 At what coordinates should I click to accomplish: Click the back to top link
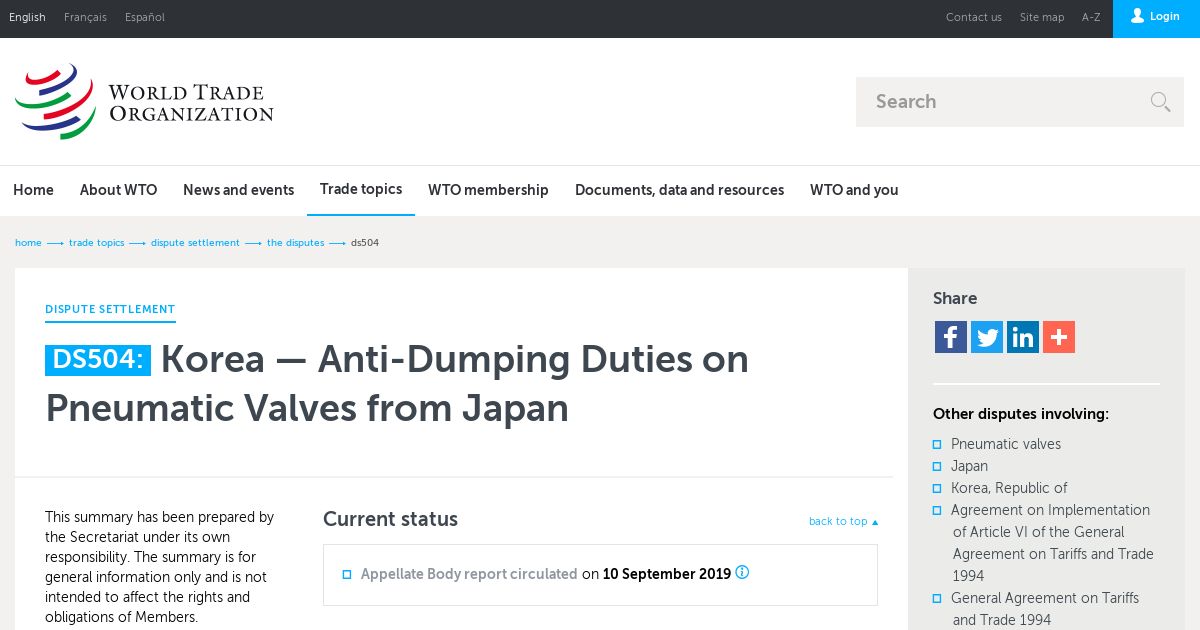coord(843,521)
